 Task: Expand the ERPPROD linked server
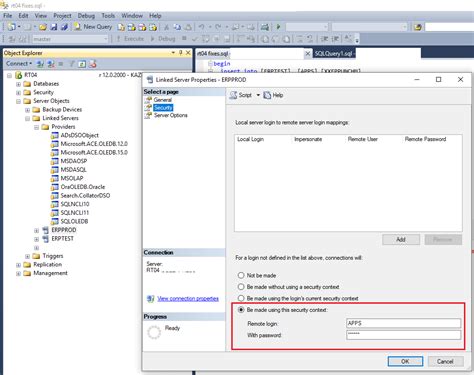(37, 230)
